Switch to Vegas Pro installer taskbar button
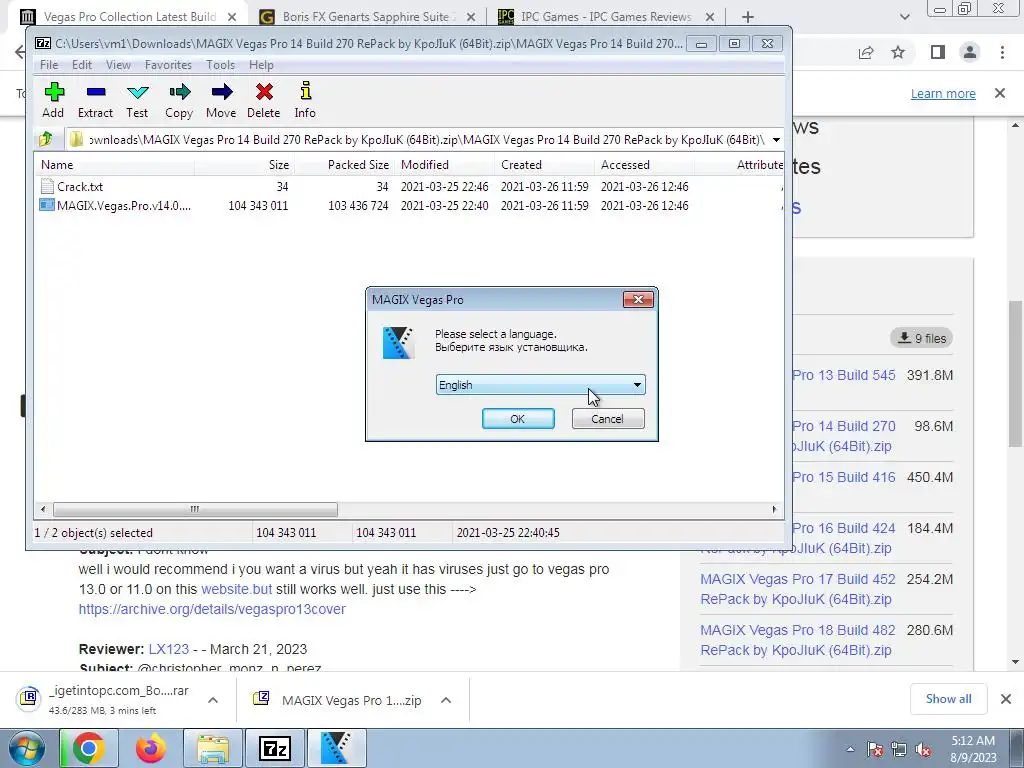This screenshot has height=768, width=1024. coord(337,748)
